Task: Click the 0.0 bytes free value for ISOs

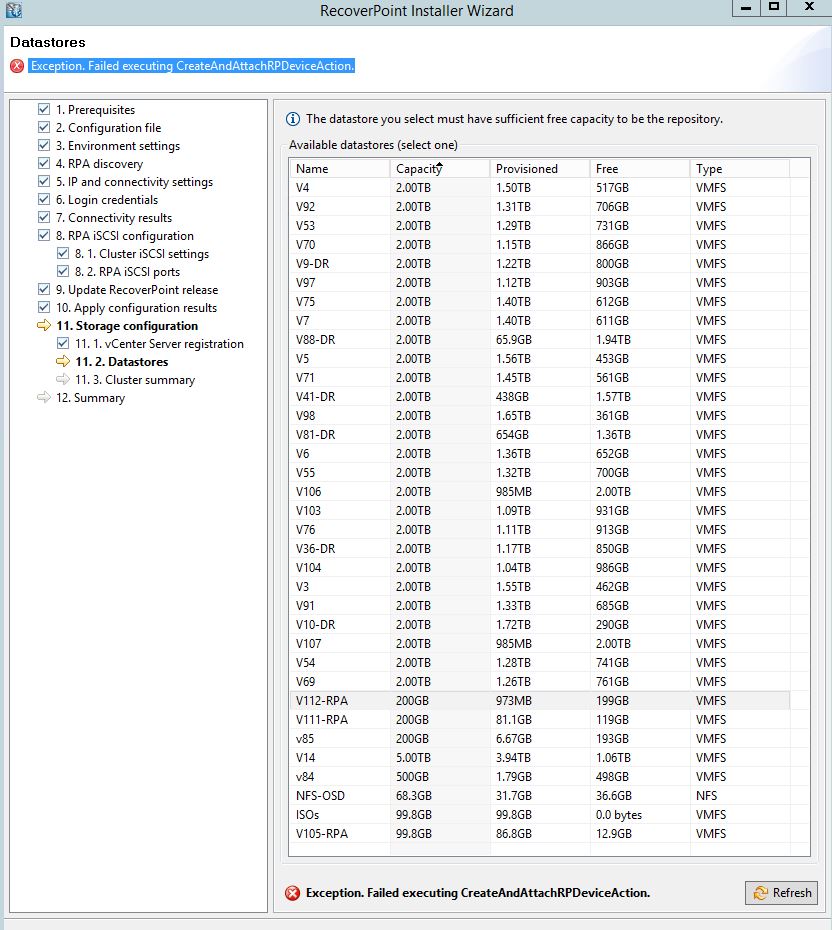Action: (x=619, y=814)
